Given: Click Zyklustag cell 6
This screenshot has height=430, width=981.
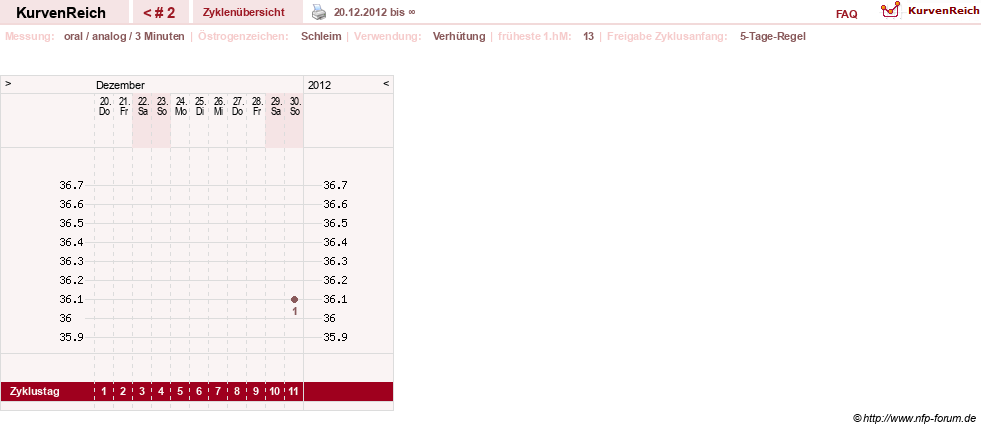Looking at the screenshot, I should (200, 392).
